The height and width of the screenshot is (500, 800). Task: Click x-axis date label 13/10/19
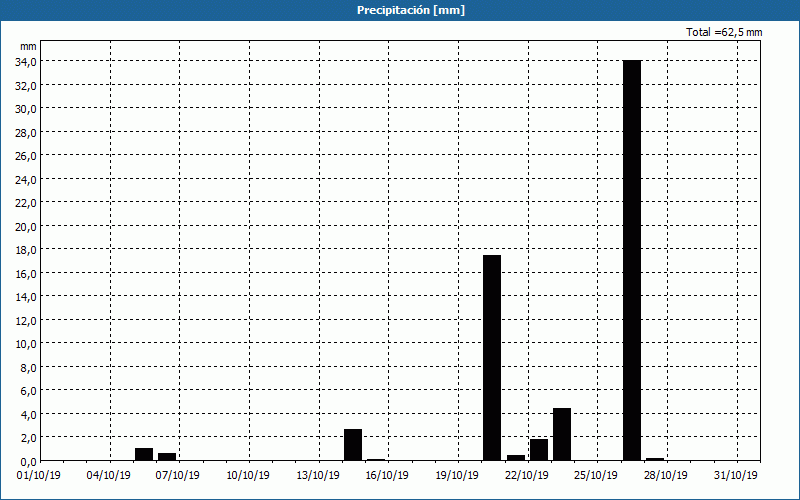click(x=317, y=476)
